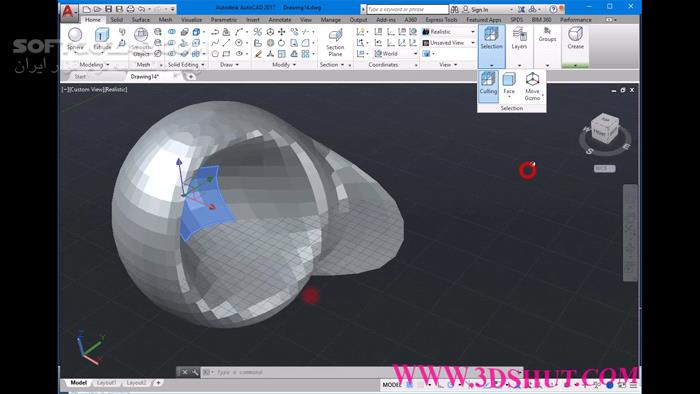Switch to the Mesh ribbon tab
This screenshot has width=700, height=394.
click(x=165, y=20)
